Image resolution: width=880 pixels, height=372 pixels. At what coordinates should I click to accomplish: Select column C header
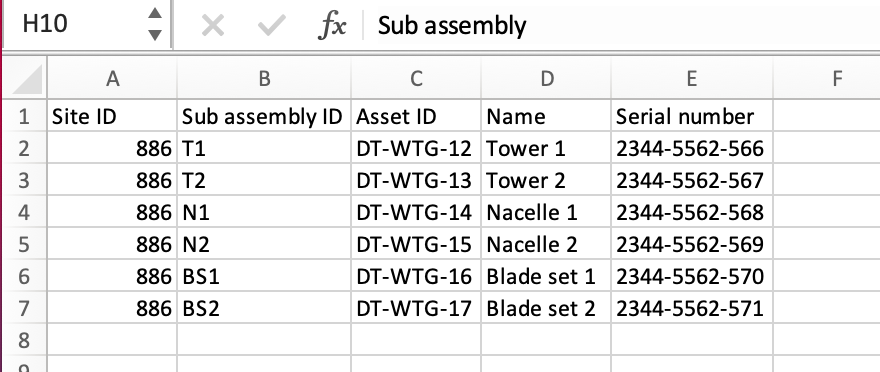(416, 79)
